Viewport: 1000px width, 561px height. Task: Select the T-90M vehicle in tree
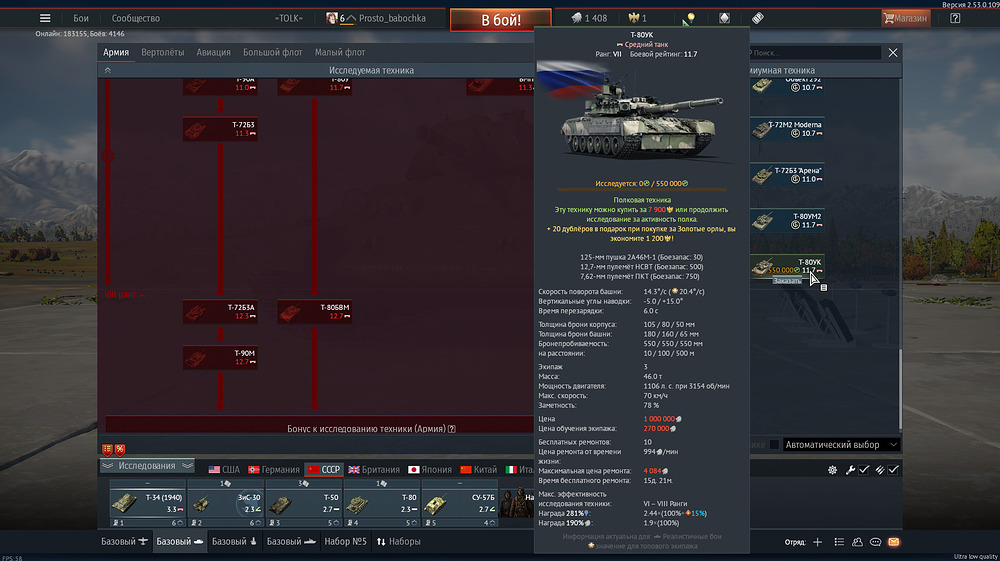(220, 357)
